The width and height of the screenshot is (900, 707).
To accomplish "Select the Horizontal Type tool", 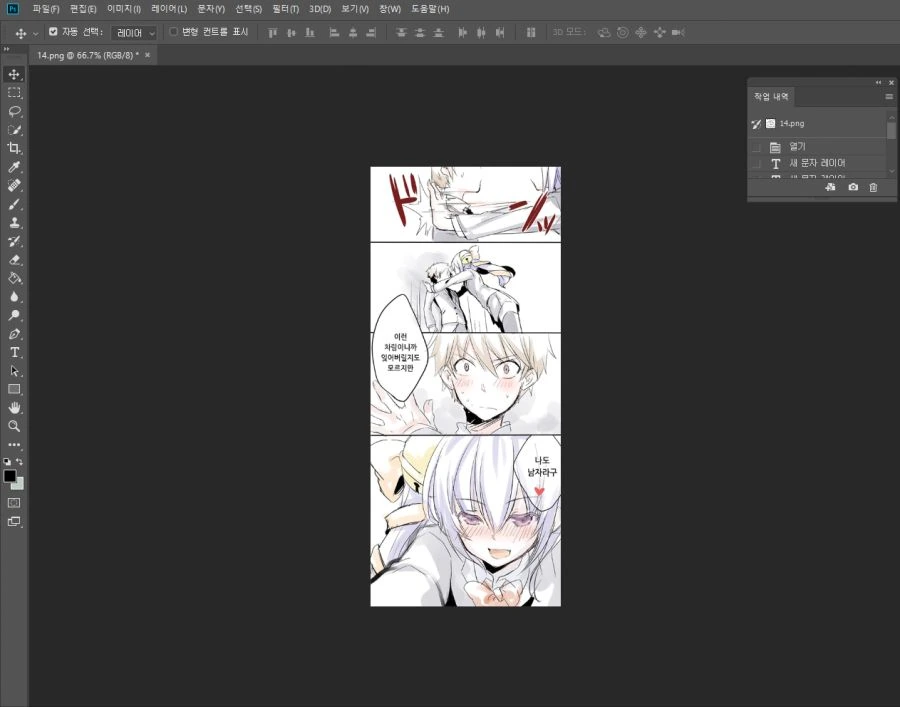I will (x=14, y=352).
